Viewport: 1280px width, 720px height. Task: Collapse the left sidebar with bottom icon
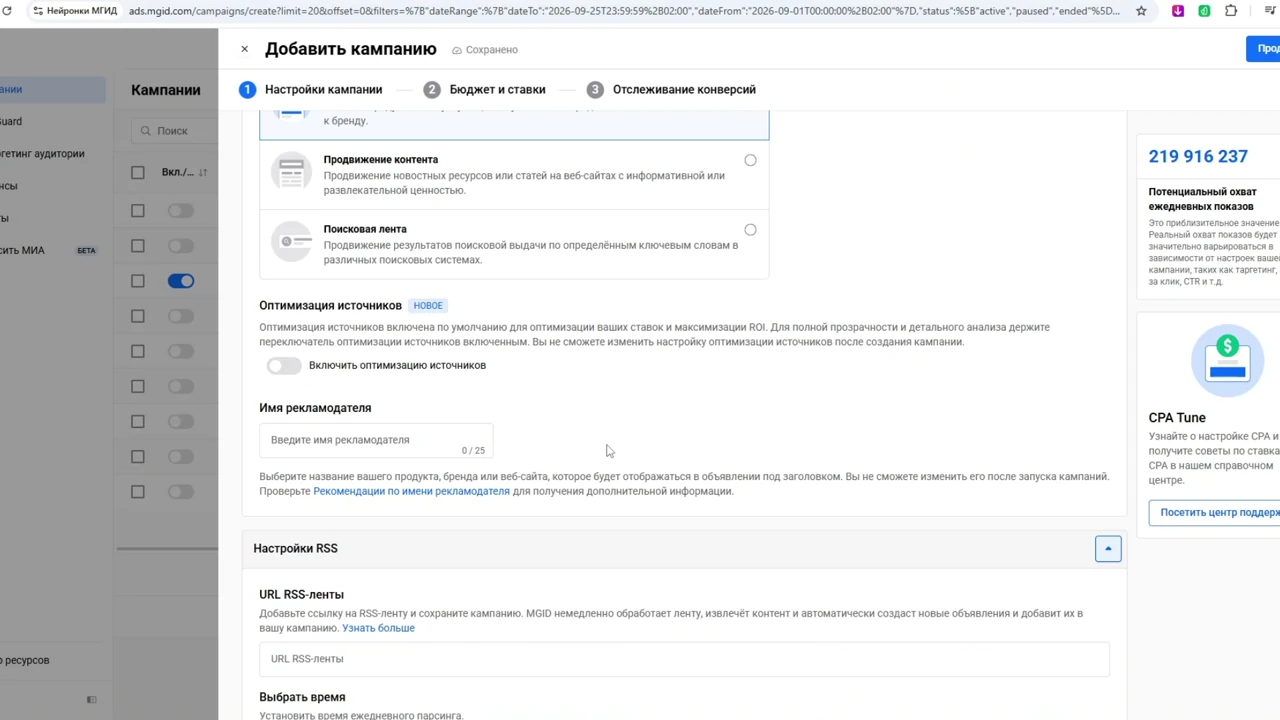click(x=91, y=700)
